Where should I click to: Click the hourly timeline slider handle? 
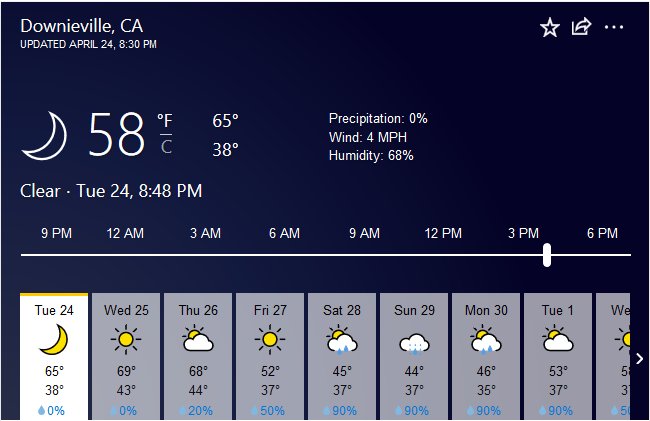coord(547,255)
